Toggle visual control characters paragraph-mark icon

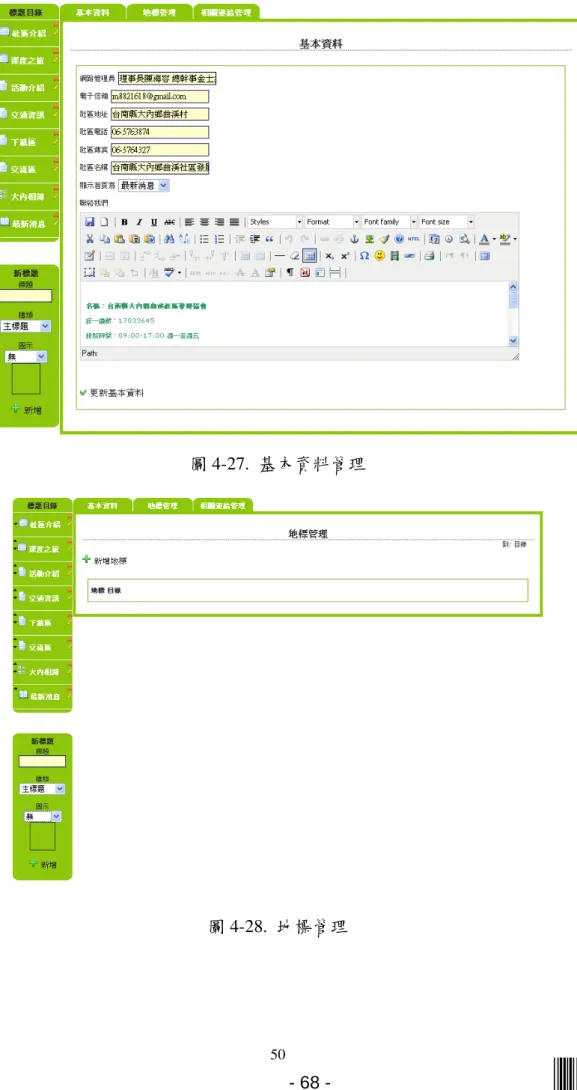289,272
